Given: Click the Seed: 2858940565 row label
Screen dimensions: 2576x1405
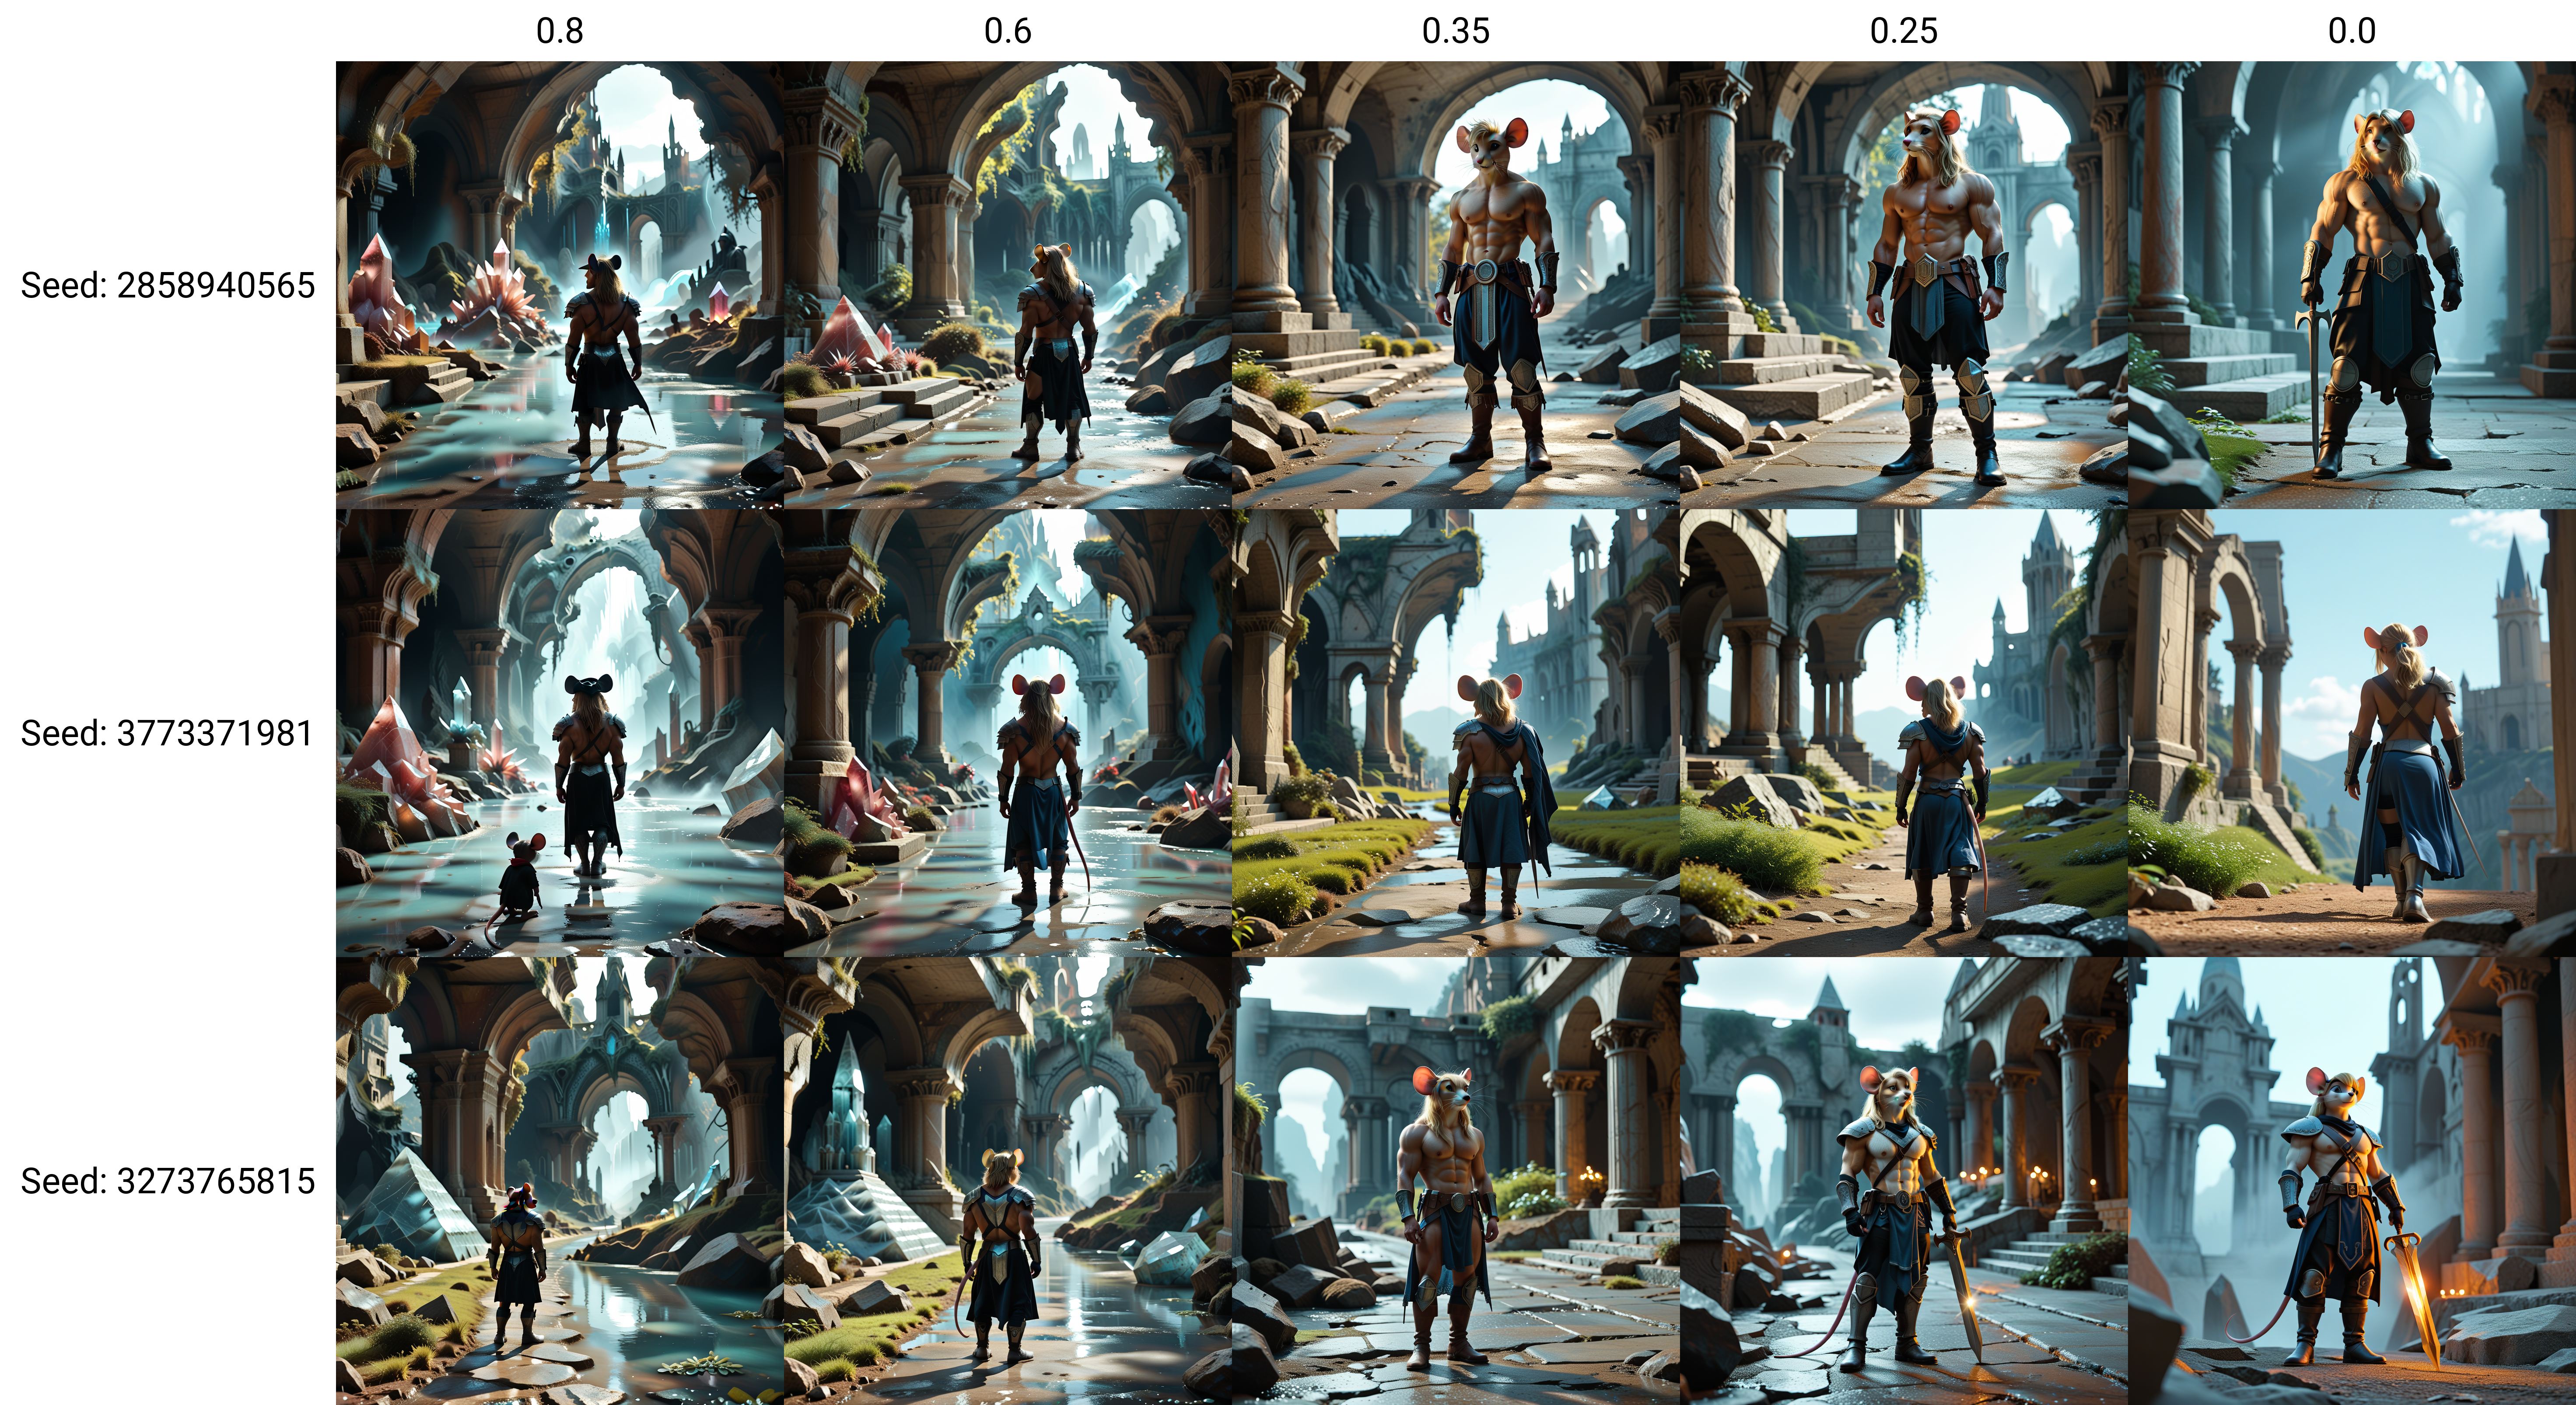Looking at the screenshot, I should [x=168, y=286].
